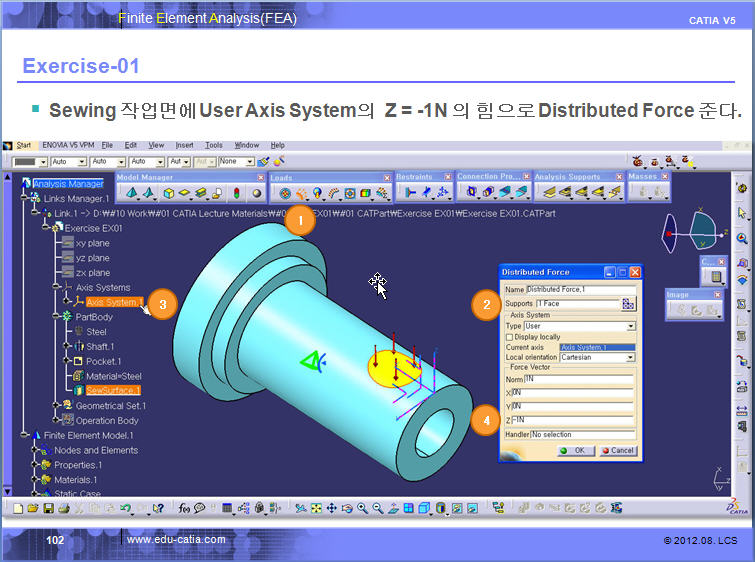Click Current axis field showing Axis System.1

tap(598, 347)
